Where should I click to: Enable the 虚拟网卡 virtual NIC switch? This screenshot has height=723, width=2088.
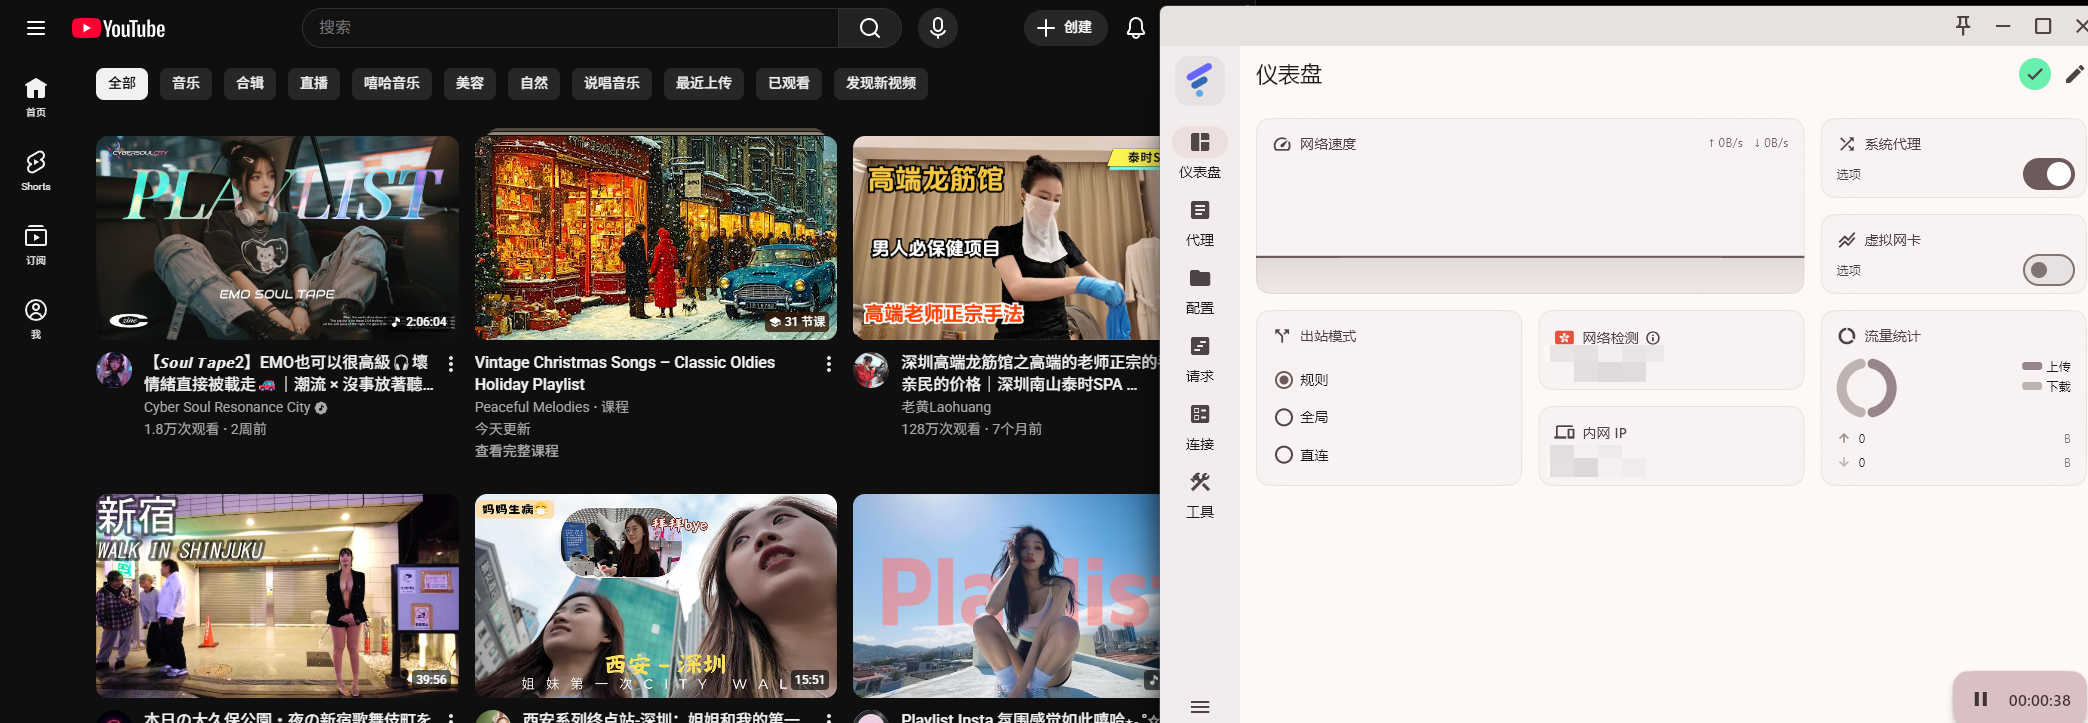[x=2047, y=270]
